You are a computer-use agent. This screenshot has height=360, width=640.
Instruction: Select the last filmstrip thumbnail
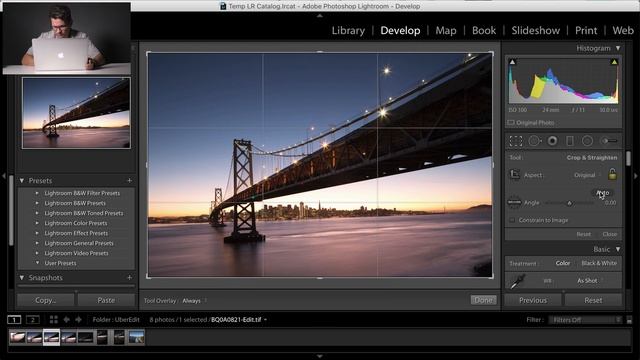click(136, 338)
